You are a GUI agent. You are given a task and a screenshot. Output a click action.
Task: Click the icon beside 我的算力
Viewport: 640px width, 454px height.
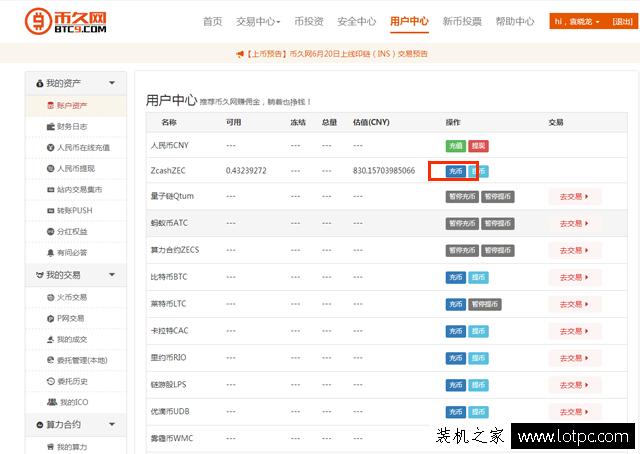[x=51, y=447]
